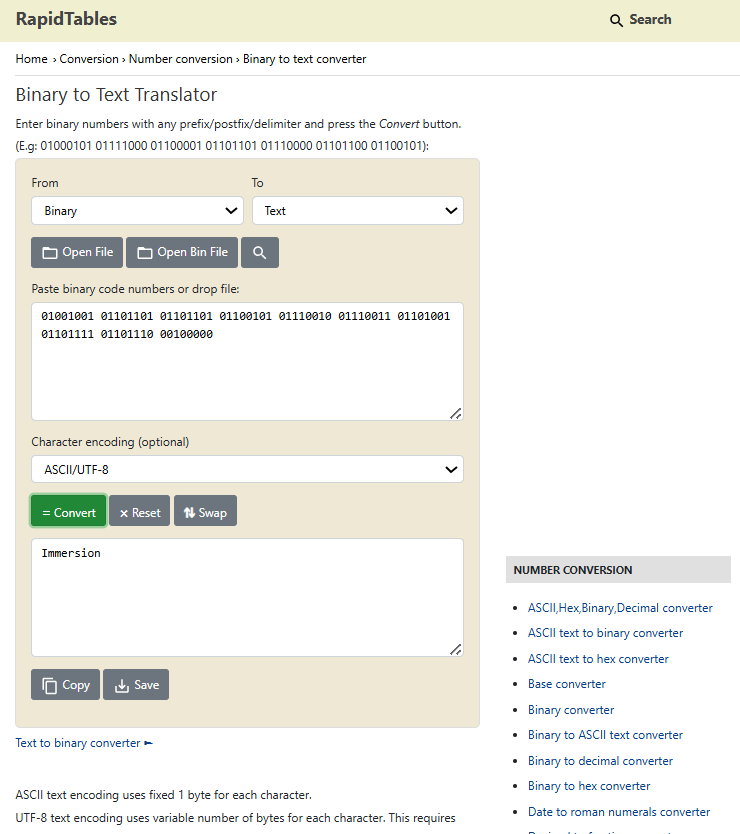Swap the conversion direction
The width and height of the screenshot is (740, 834).
click(205, 512)
